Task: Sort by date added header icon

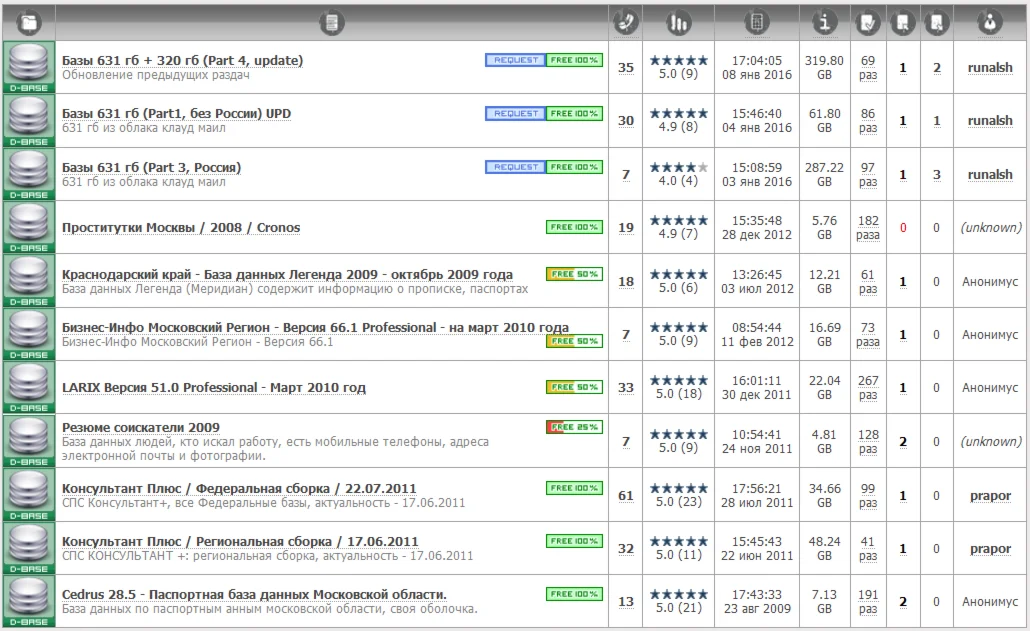Action: [757, 23]
